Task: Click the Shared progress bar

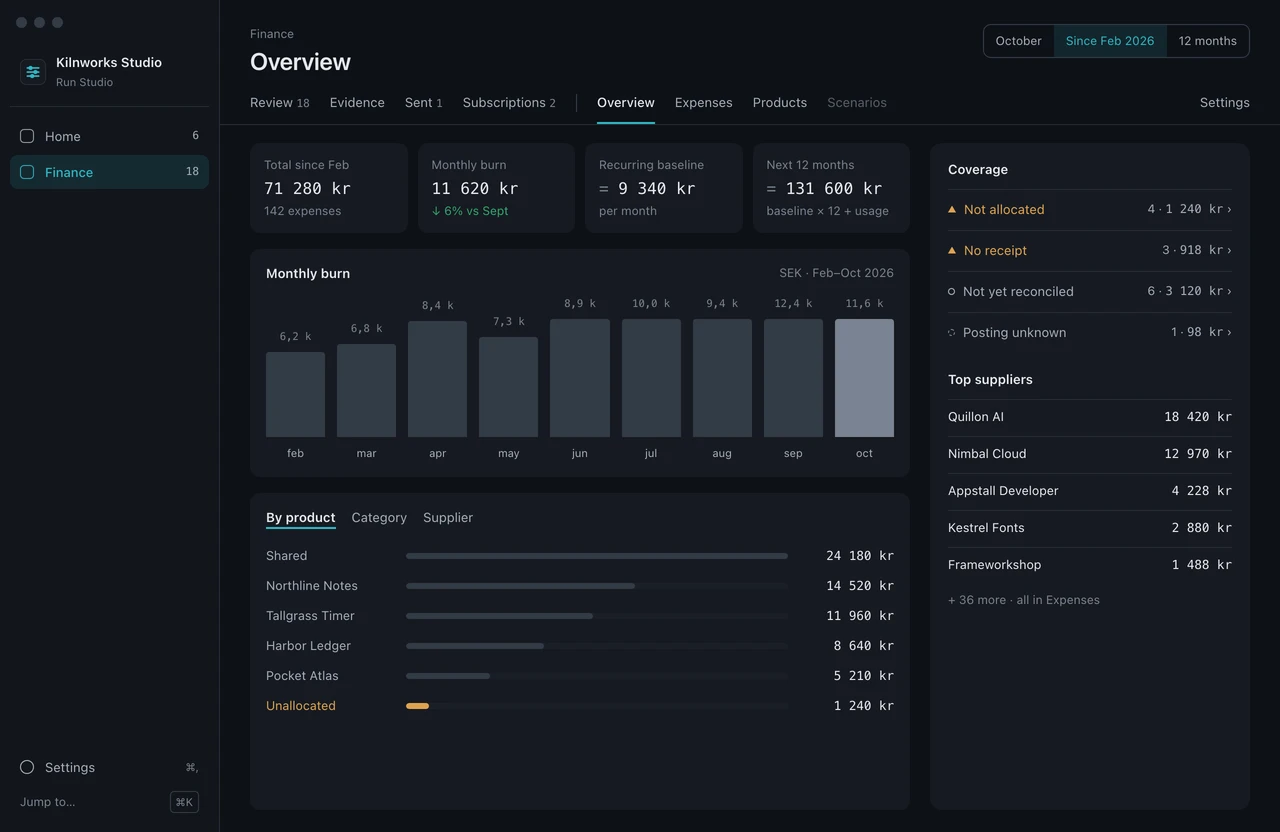Action: (597, 556)
